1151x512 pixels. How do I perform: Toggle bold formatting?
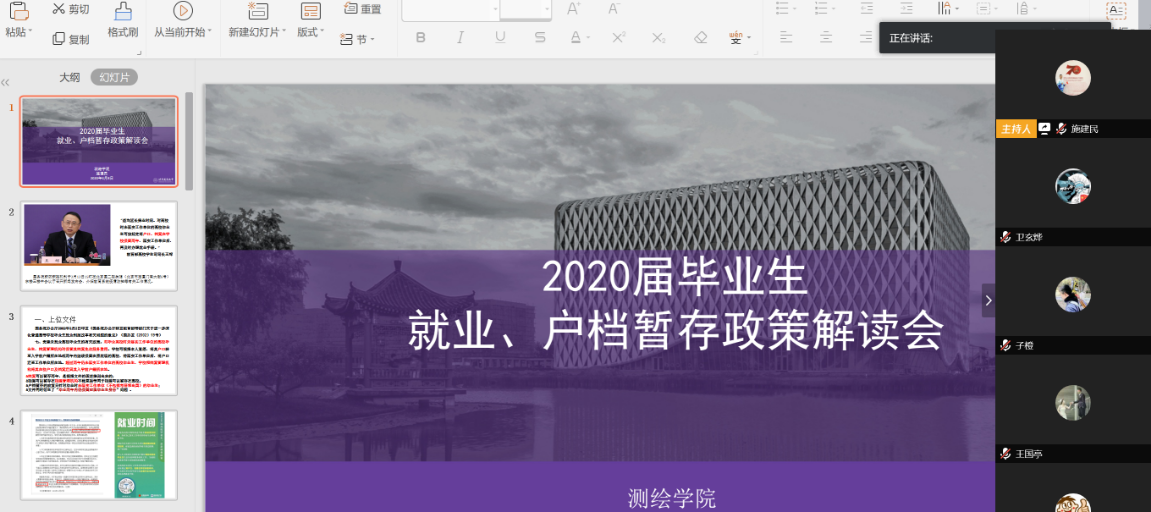point(421,38)
